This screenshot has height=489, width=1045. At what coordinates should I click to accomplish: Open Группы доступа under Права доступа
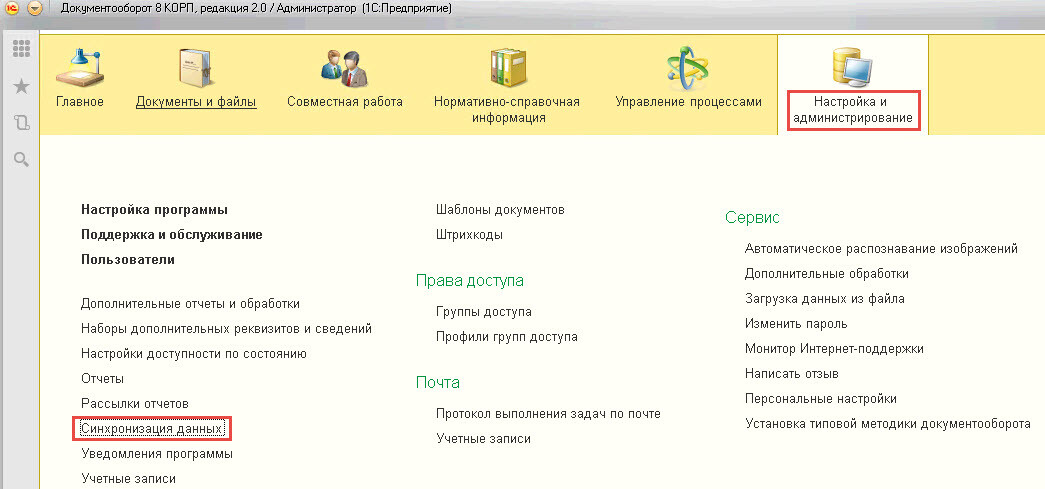(484, 312)
